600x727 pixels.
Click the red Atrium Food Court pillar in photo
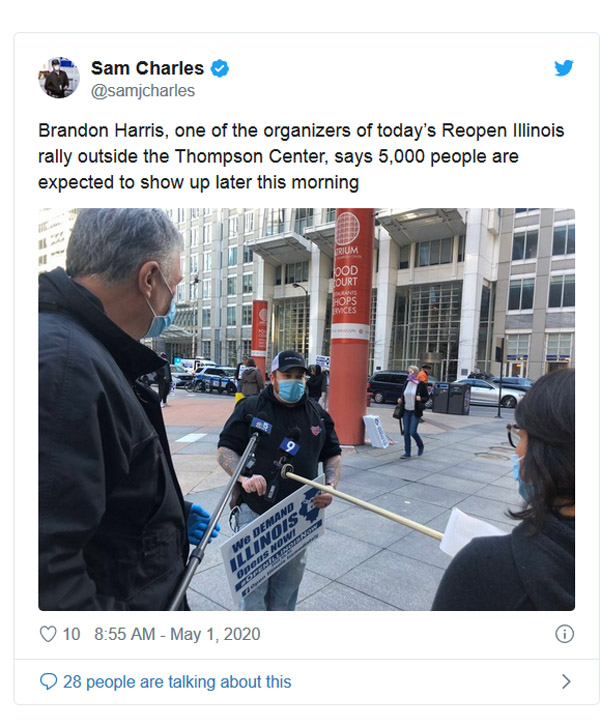351,325
